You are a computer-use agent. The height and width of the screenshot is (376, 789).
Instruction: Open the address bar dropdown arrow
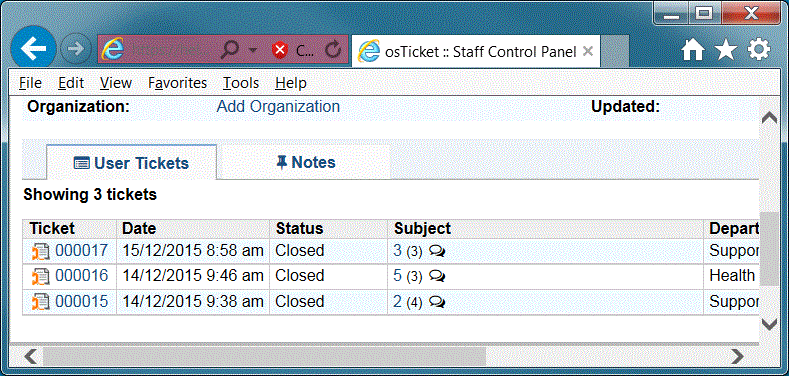(x=253, y=50)
